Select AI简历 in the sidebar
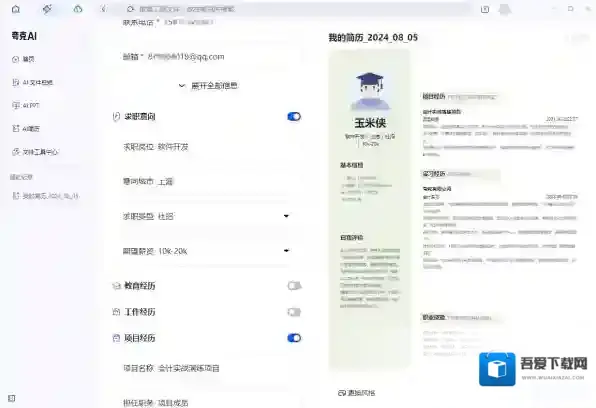 26,129
